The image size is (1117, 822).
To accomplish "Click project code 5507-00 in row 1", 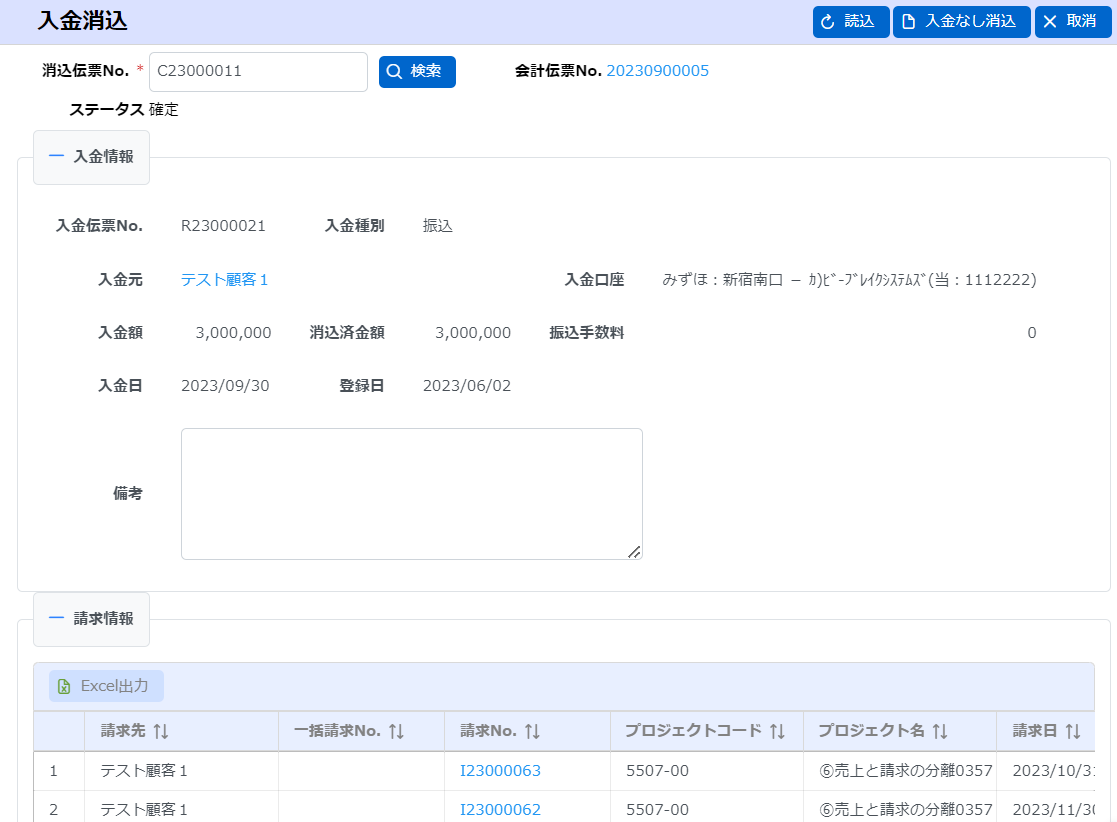I will pos(657,771).
